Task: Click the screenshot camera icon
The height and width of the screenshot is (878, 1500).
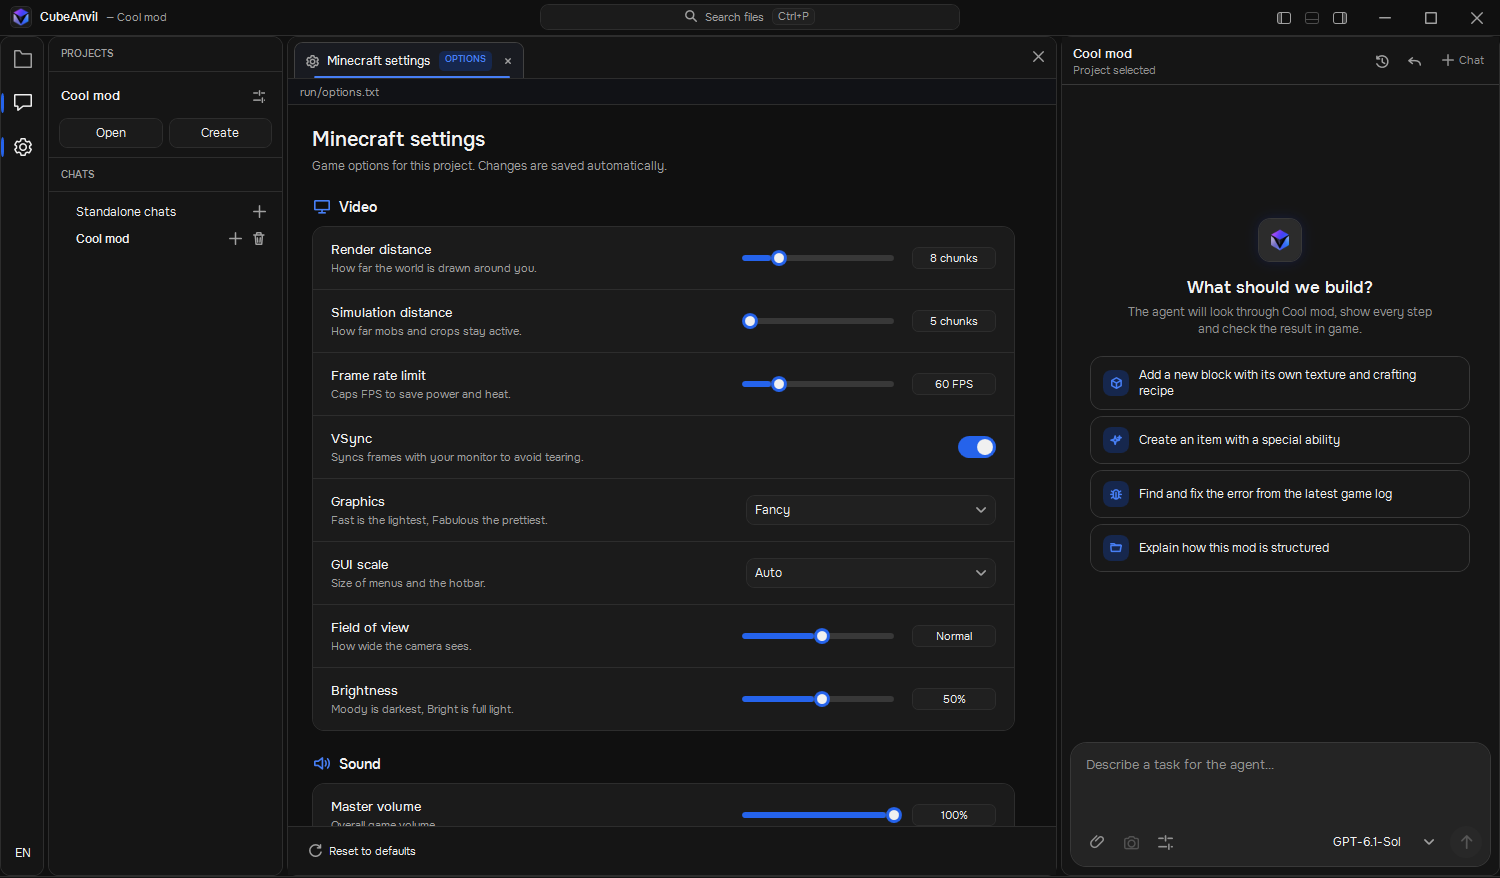Action: click(1131, 843)
